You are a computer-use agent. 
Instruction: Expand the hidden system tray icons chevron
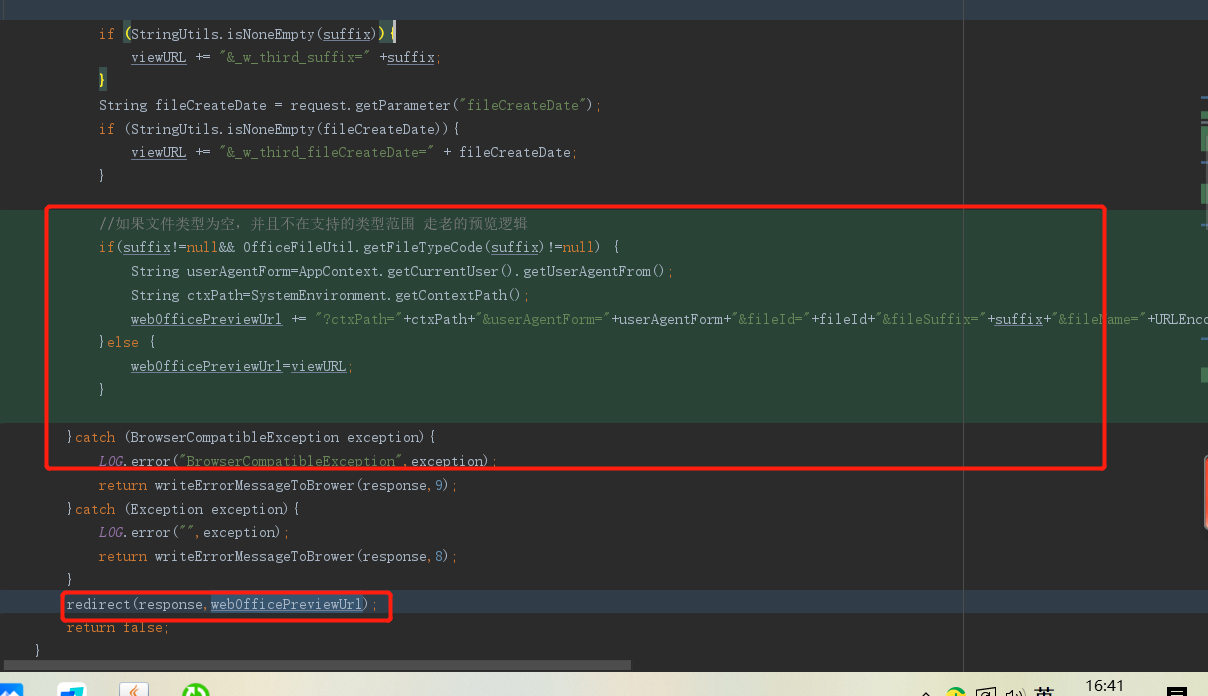926,692
